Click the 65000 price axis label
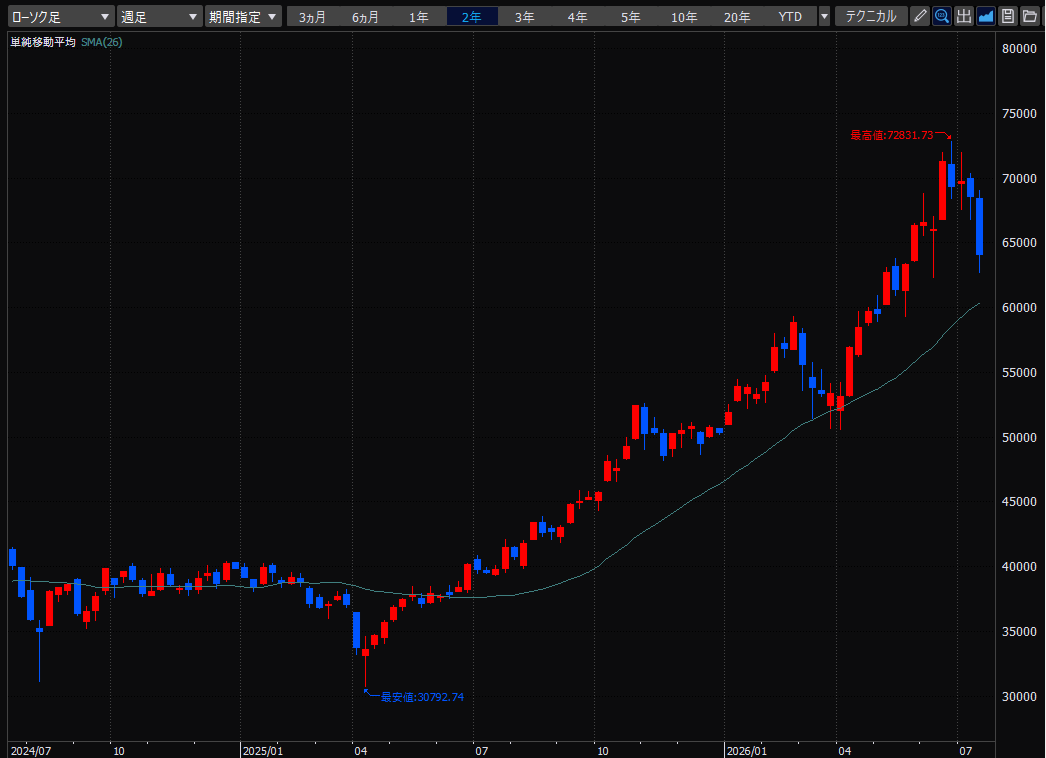The width and height of the screenshot is (1046, 758). 1019,243
